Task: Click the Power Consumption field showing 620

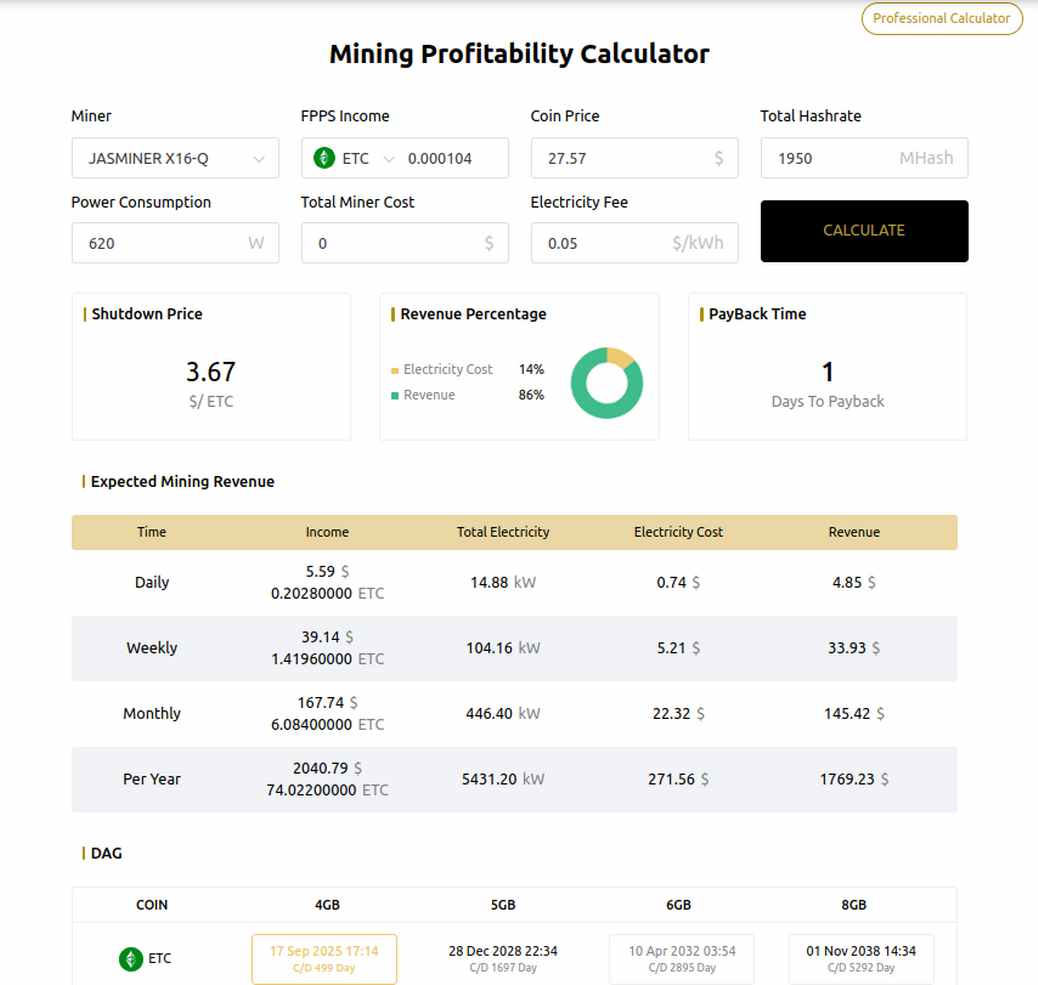Action: point(175,243)
